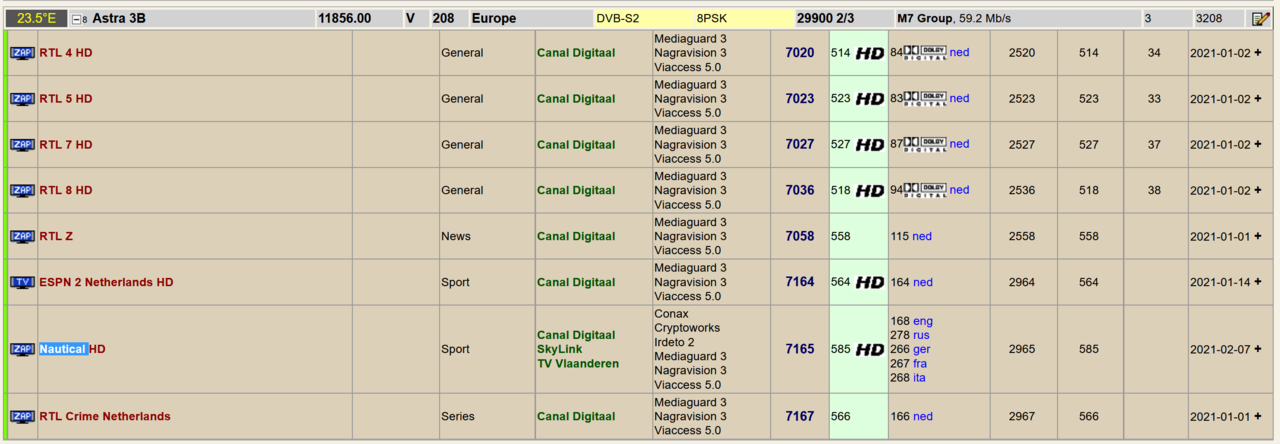Open the SkyLink package link
Screen dimensions: 1280x444
coord(561,349)
